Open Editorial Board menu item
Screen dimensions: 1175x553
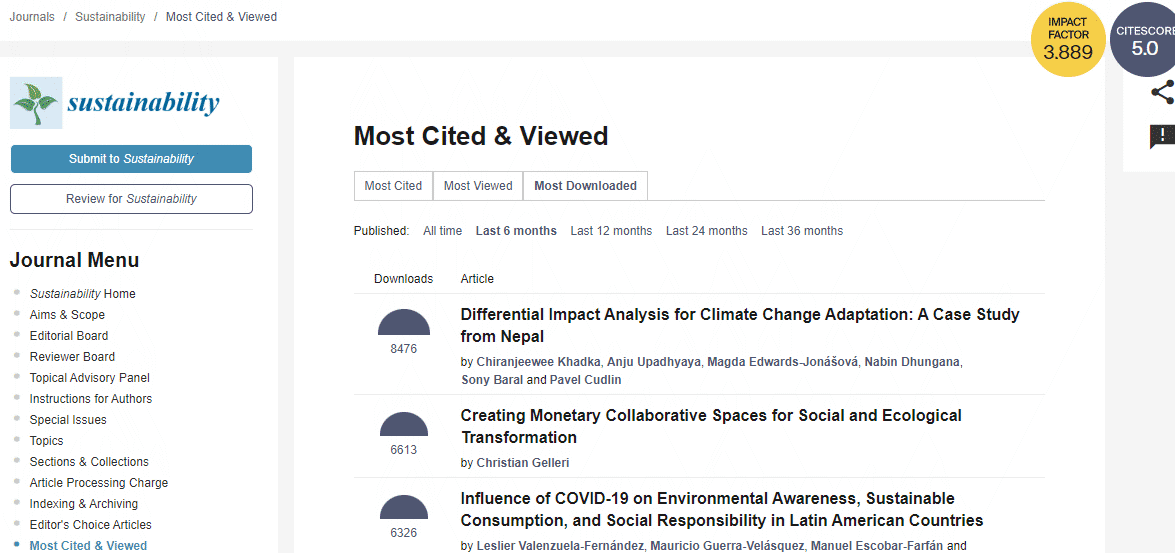tap(69, 336)
